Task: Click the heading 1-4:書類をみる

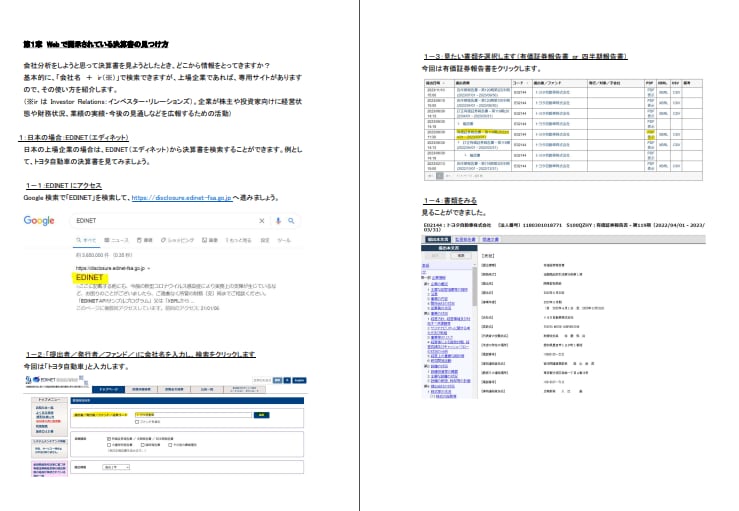Action: [x=450, y=200]
